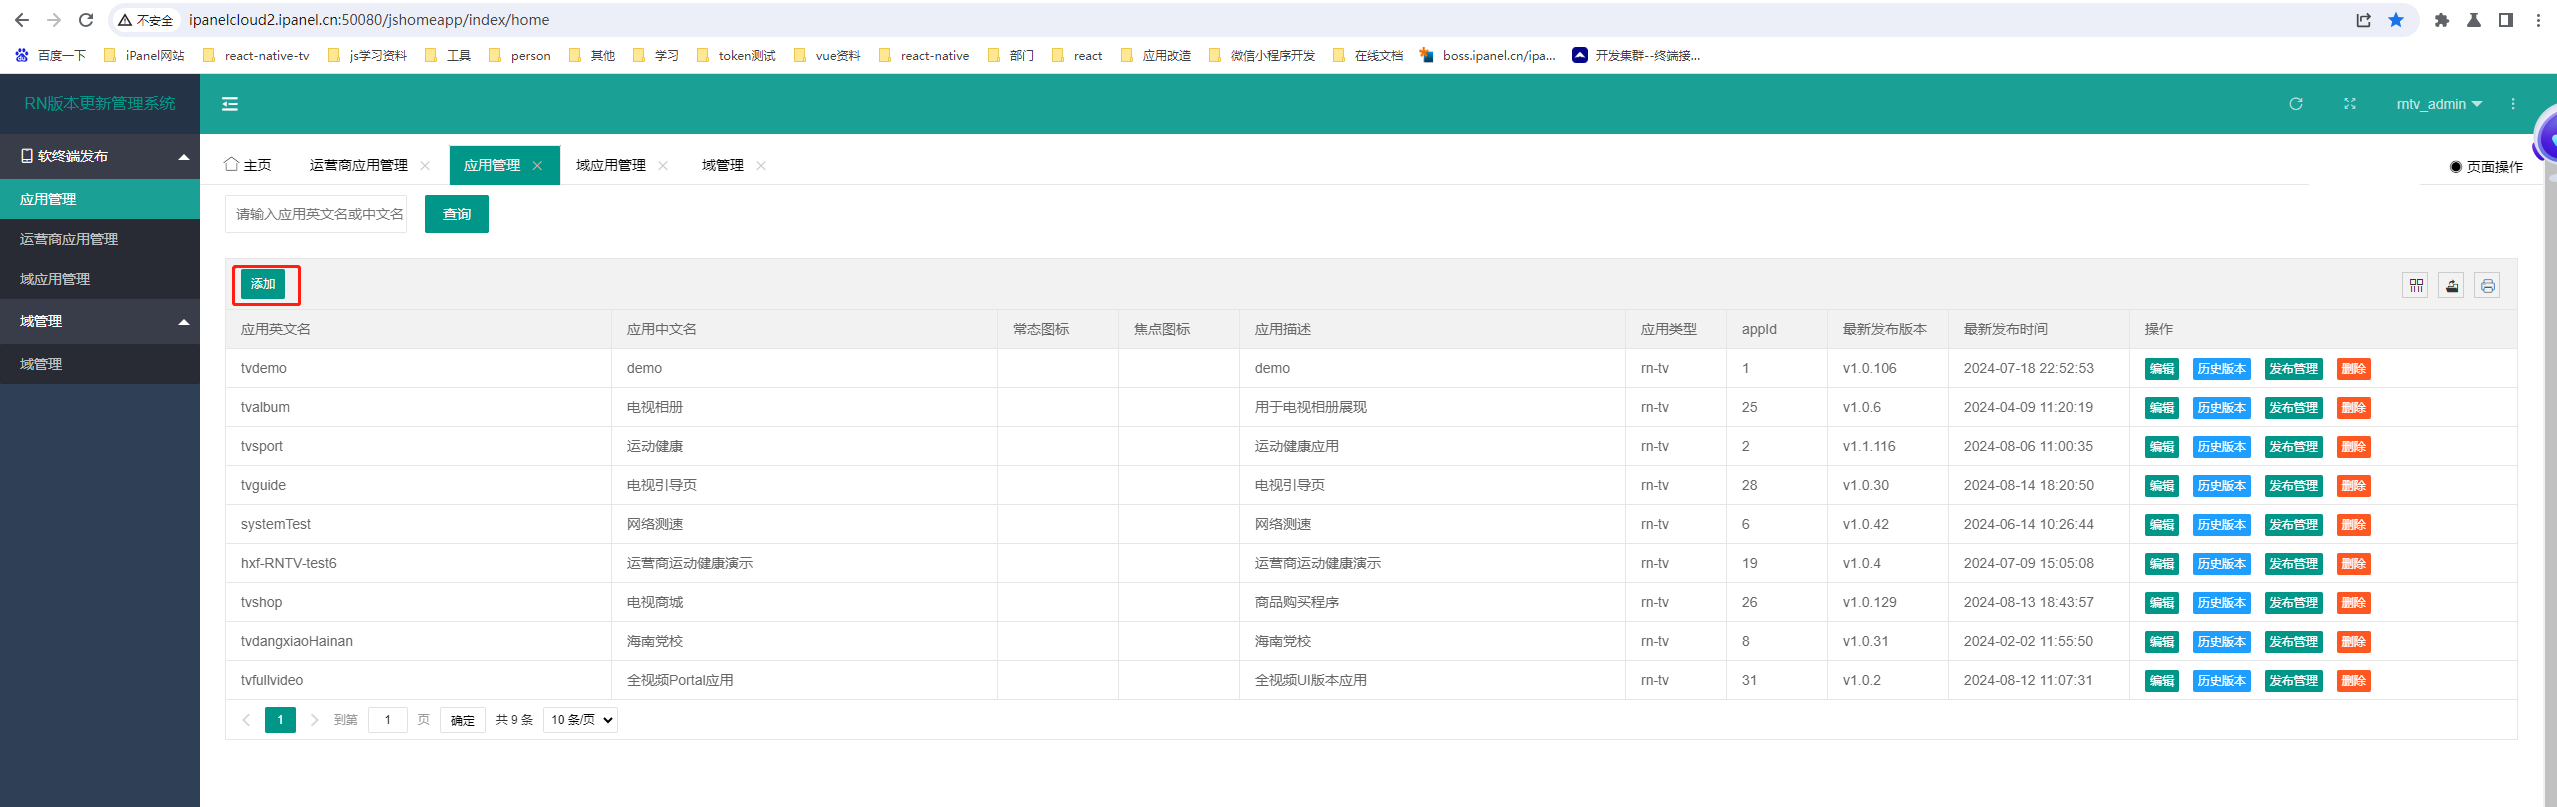Click the table print icon
This screenshot has height=807, width=2557.
tap(2488, 286)
